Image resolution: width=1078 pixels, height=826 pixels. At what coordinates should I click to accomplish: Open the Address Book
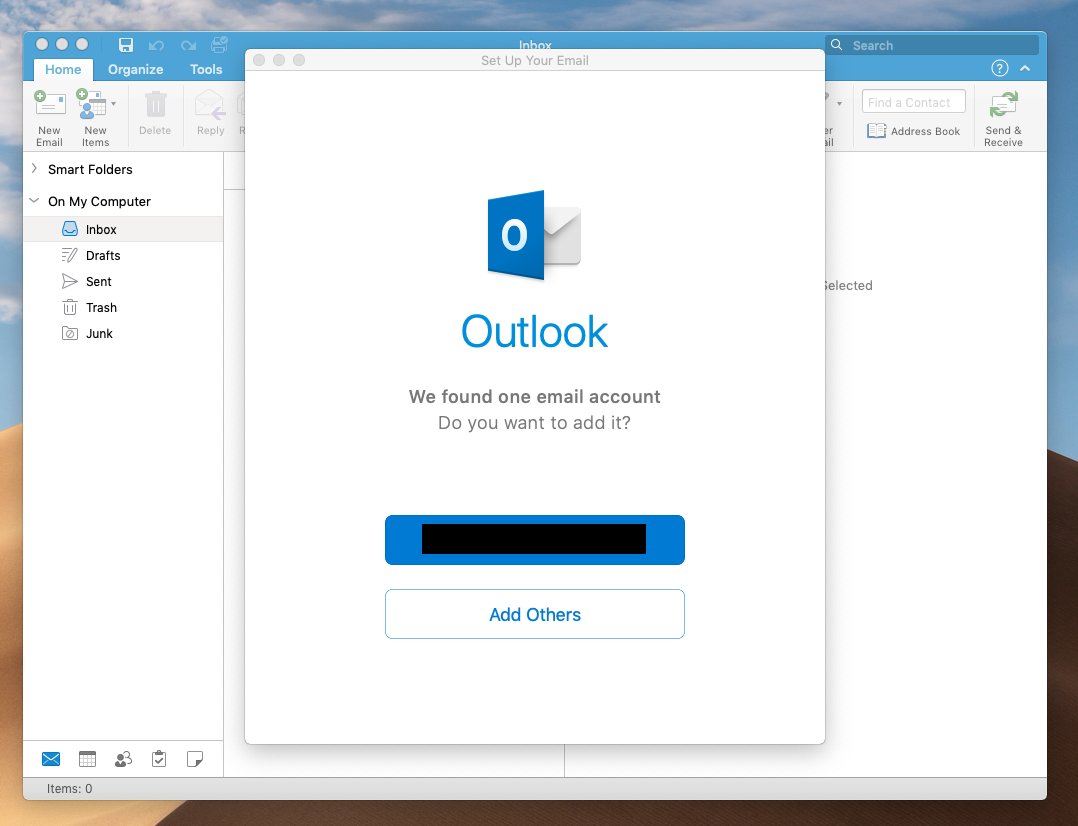point(913,131)
